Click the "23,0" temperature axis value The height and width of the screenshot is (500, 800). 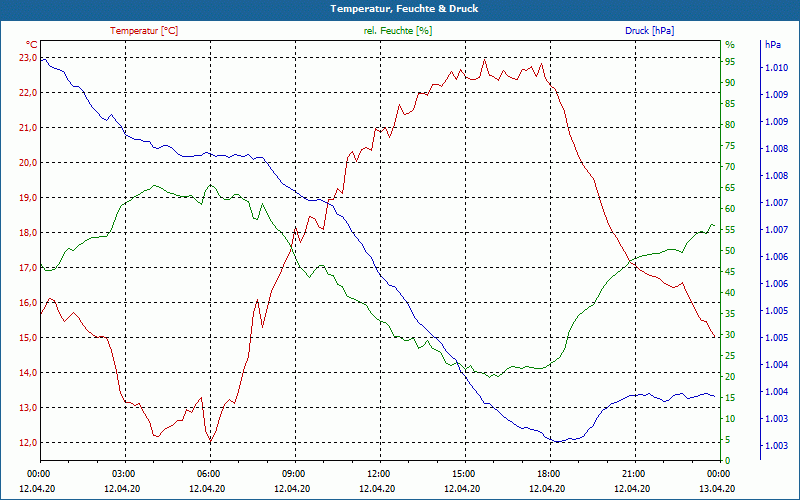28,58
